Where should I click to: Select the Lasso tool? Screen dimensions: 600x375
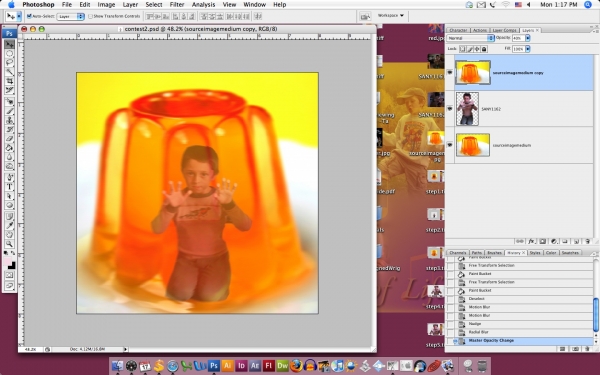tap(10, 62)
